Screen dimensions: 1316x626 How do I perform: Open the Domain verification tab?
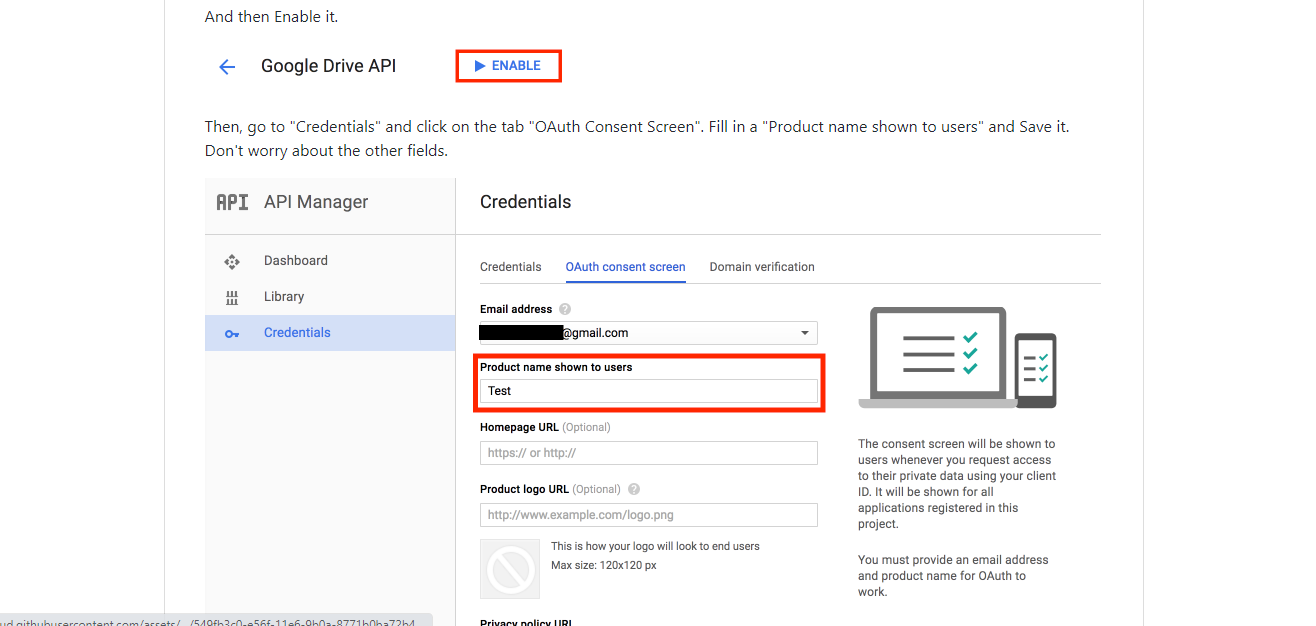(x=762, y=267)
